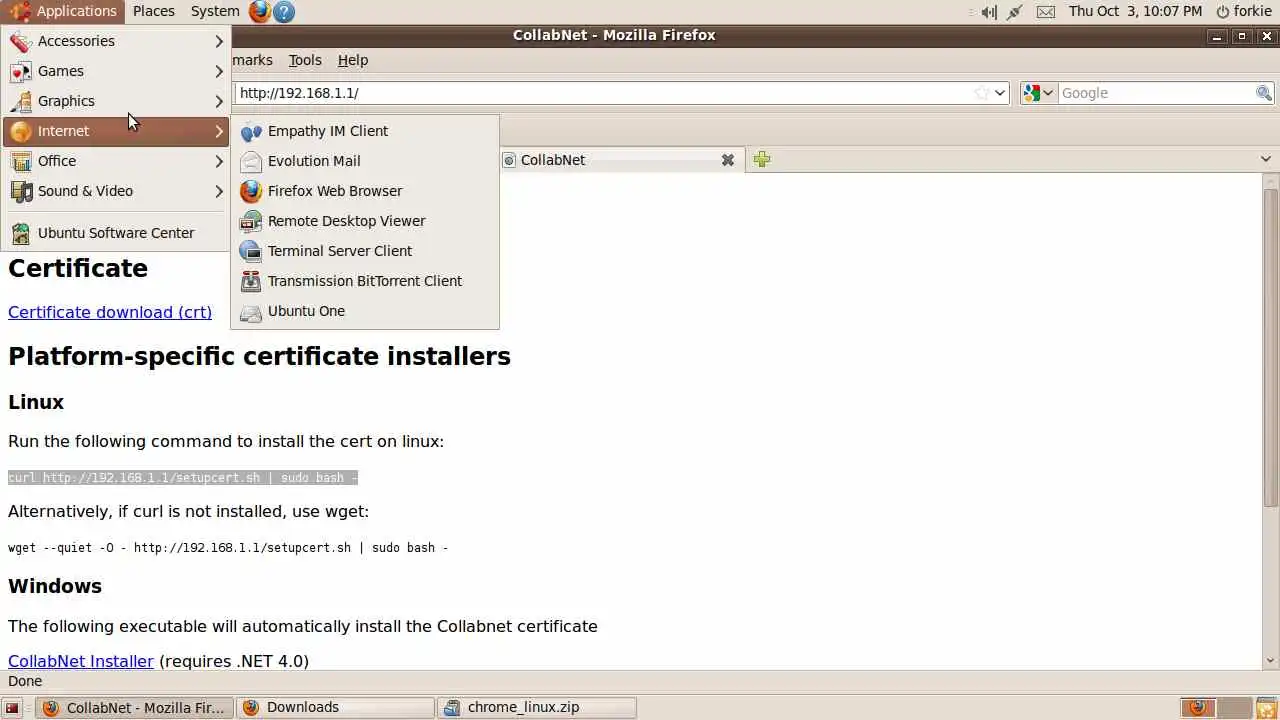1280x720 pixels.
Task: Bookmark page with the star icon
Action: 982,93
